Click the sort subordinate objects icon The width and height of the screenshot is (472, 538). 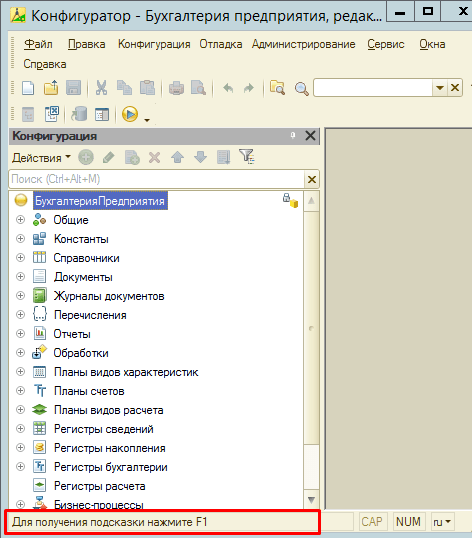223,157
